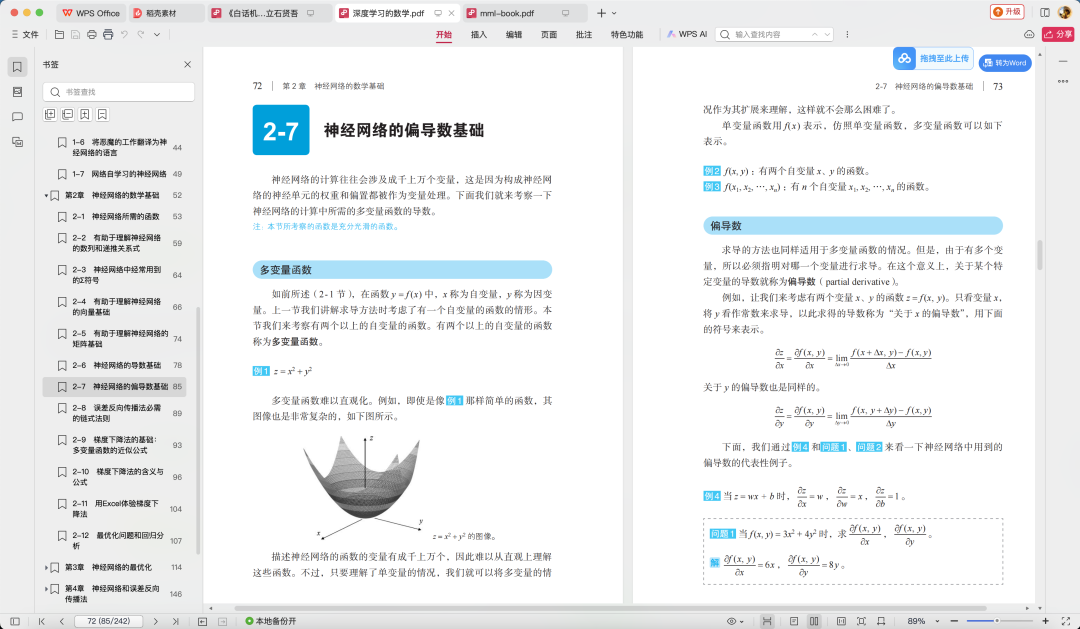Click in the bookmark search field
Image resolution: width=1080 pixels, height=629 pixels.
(118, 92)
